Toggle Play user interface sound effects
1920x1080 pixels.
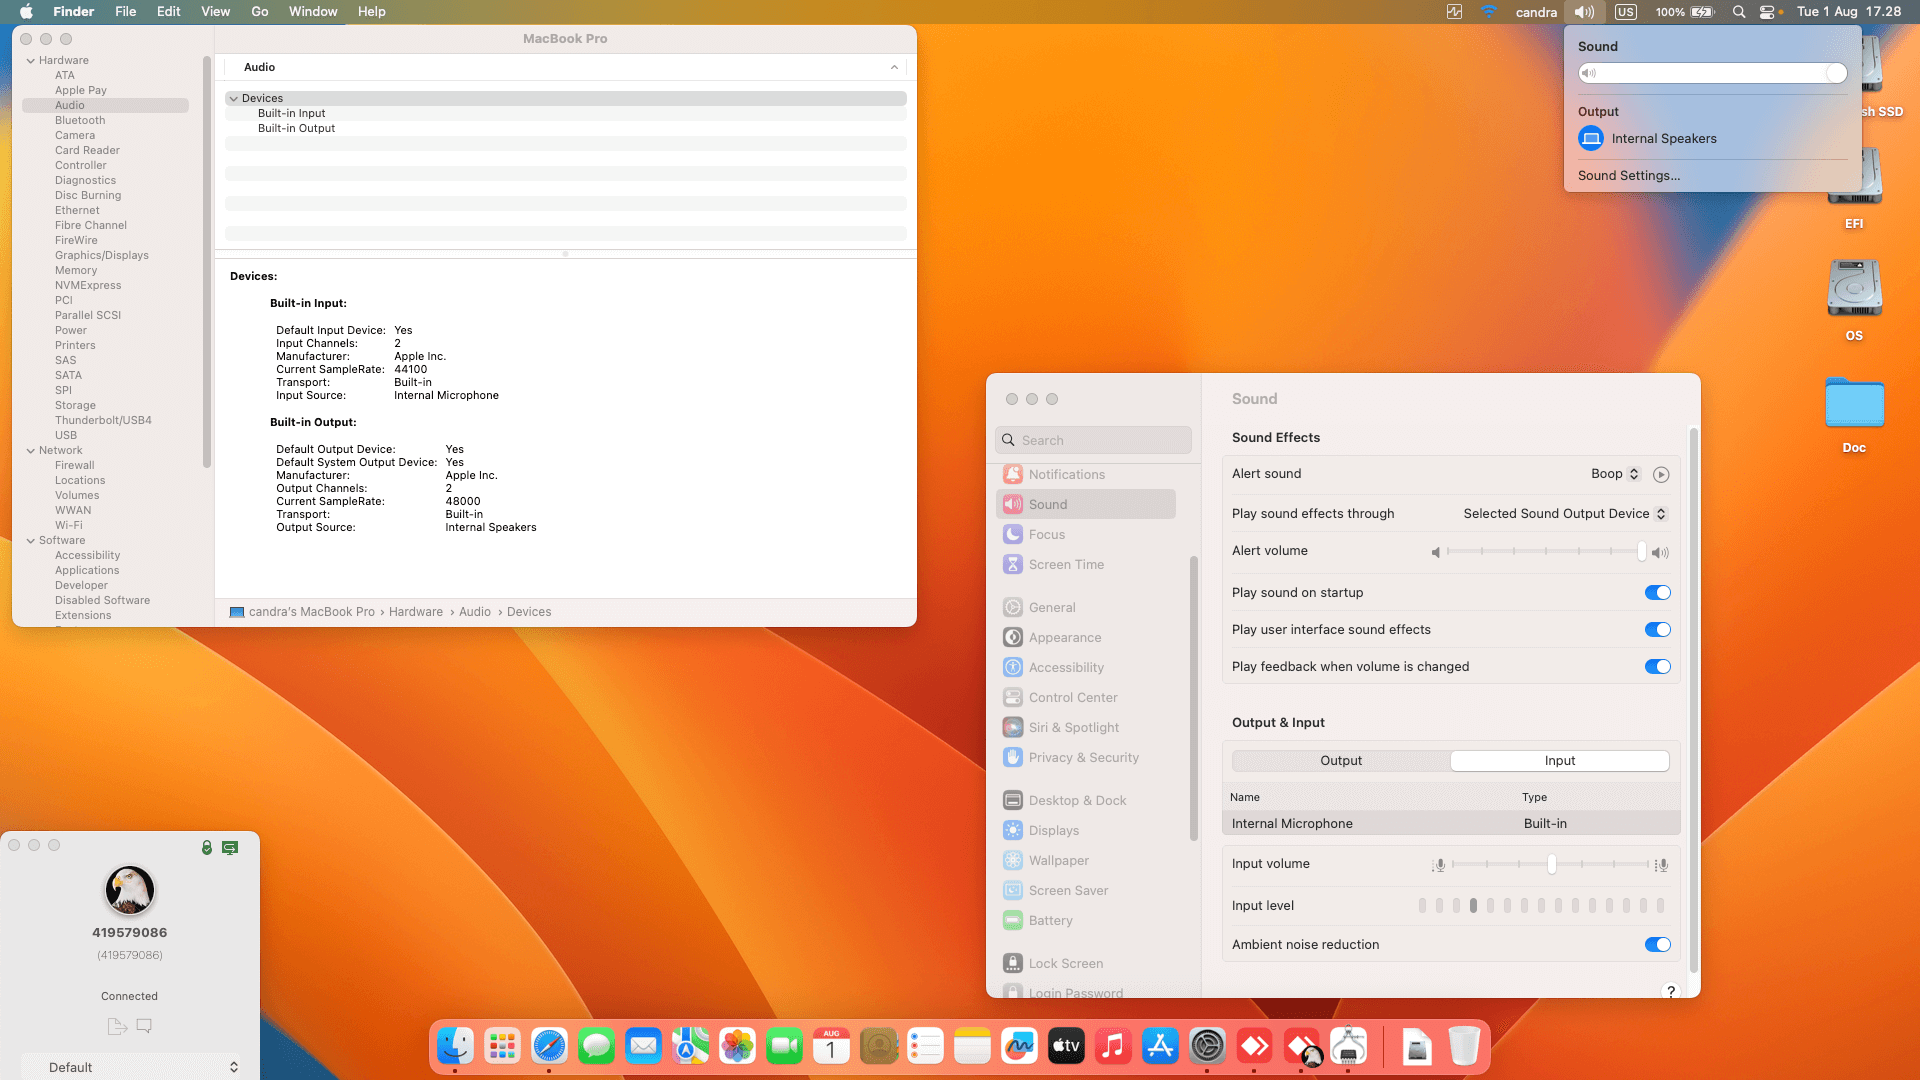coord(1657,630)
